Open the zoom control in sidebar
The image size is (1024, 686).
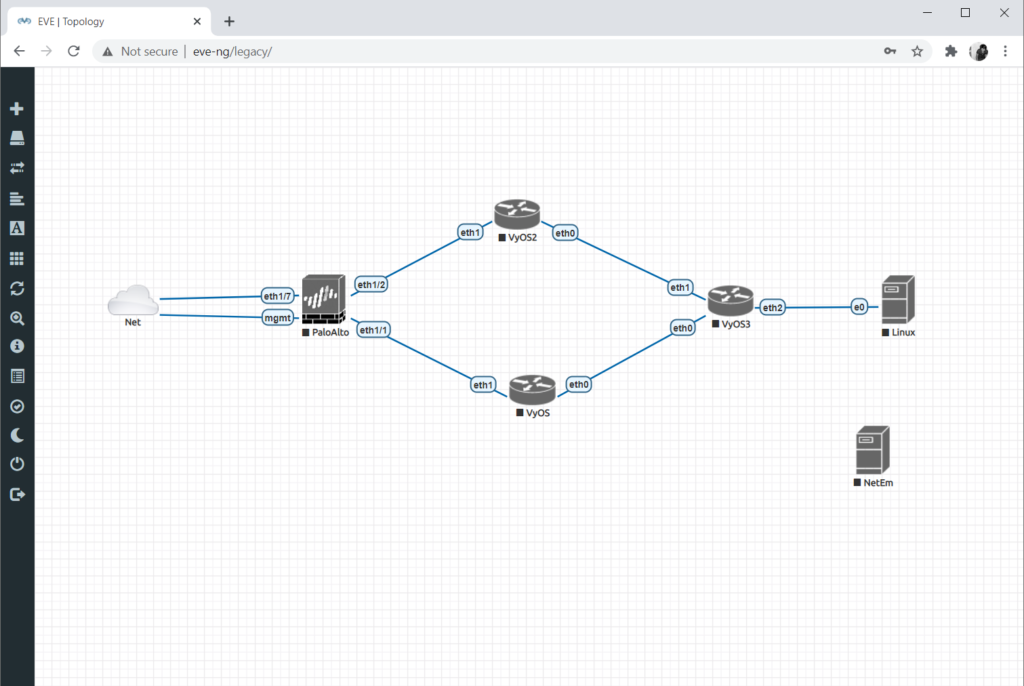point(17,318)
